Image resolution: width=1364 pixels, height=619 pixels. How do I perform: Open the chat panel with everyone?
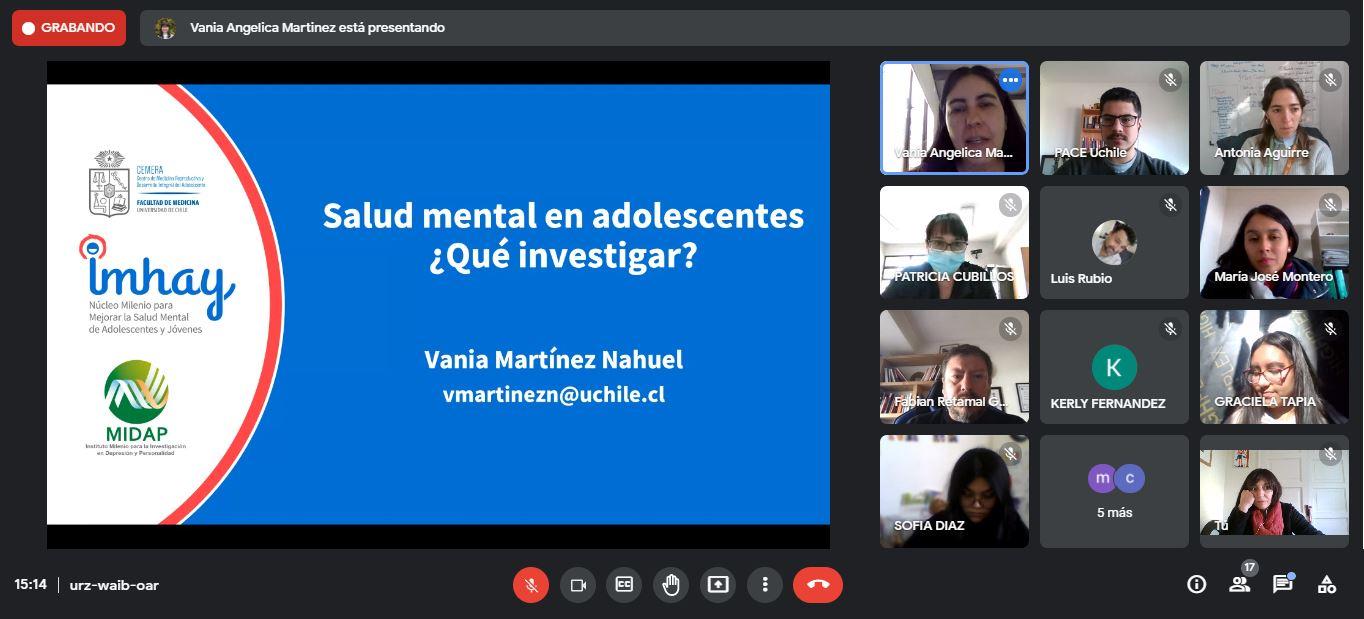coord(1283,585)
